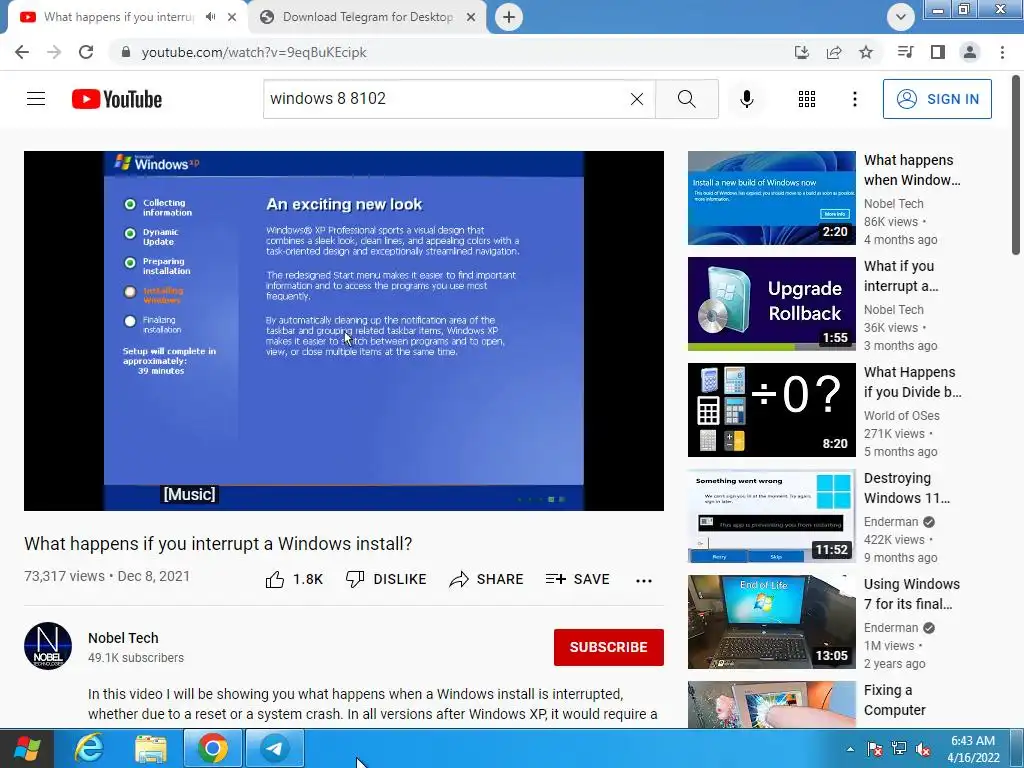The image size is (1024, 768).
Task: Share this page using the address bar share icon
Action: 834,52
